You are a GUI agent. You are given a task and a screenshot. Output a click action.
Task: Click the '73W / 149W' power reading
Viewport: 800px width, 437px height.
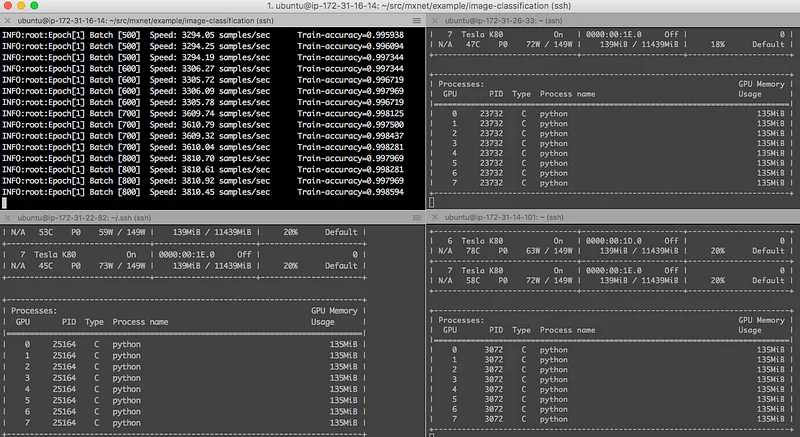(x=122, y=266)
